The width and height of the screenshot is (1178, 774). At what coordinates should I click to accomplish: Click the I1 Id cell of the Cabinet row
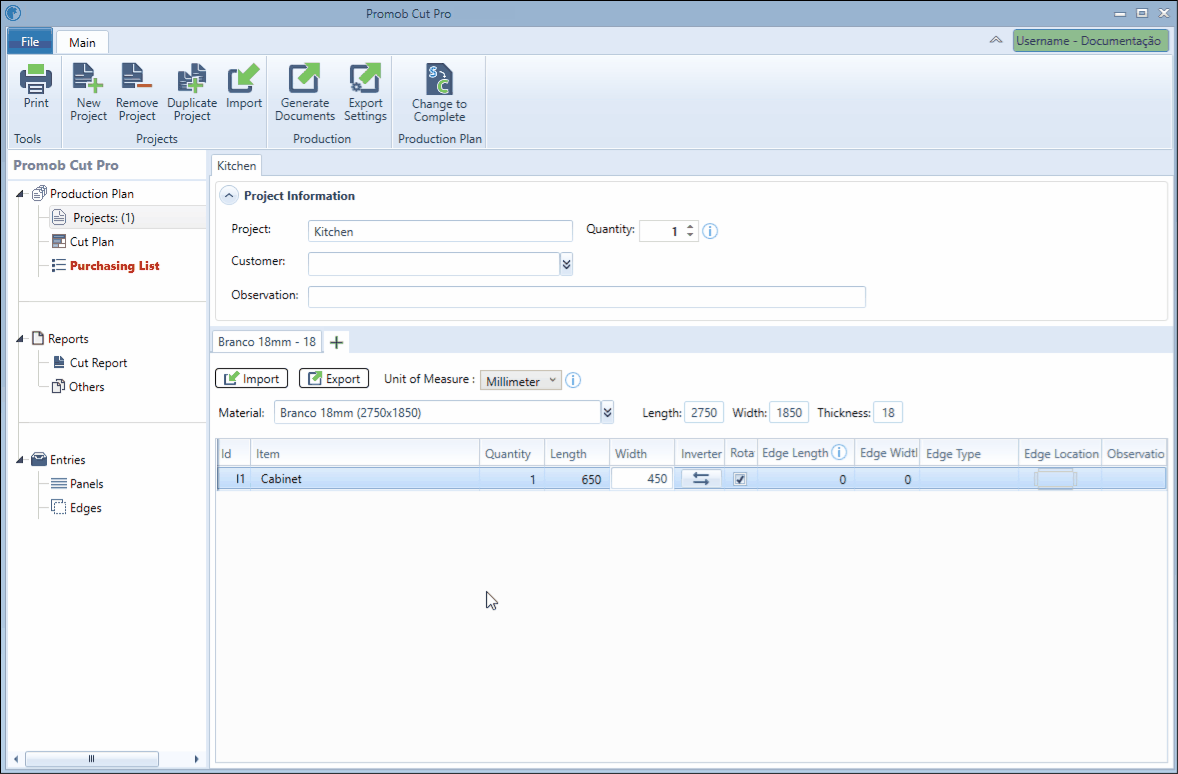(234, 479)
